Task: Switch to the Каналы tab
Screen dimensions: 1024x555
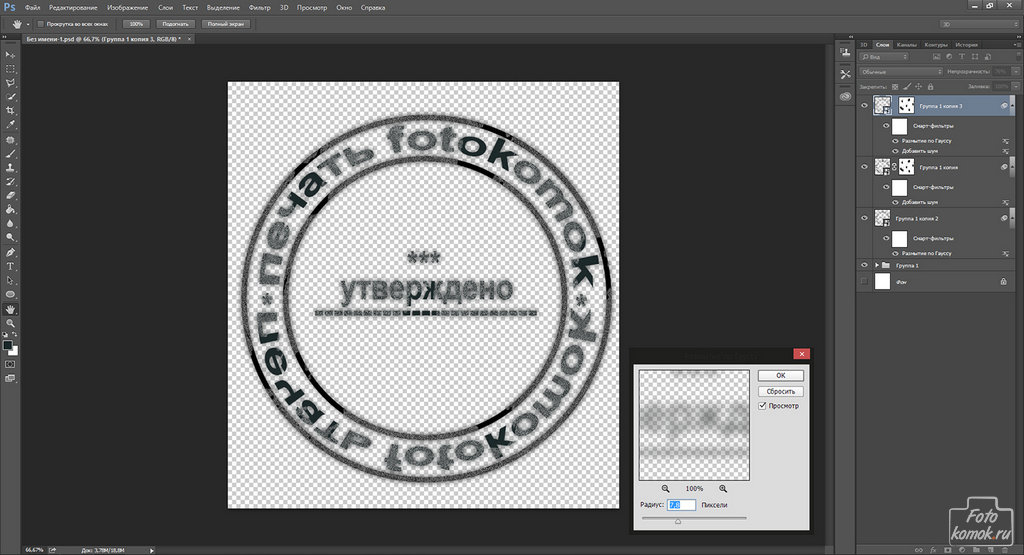Action: [x=906, y=44]
